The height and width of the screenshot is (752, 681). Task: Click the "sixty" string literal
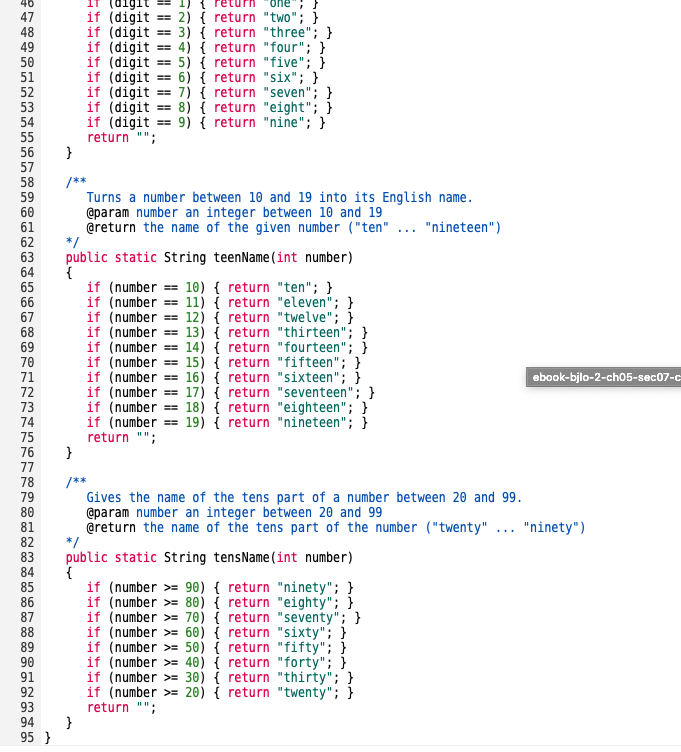301,633
